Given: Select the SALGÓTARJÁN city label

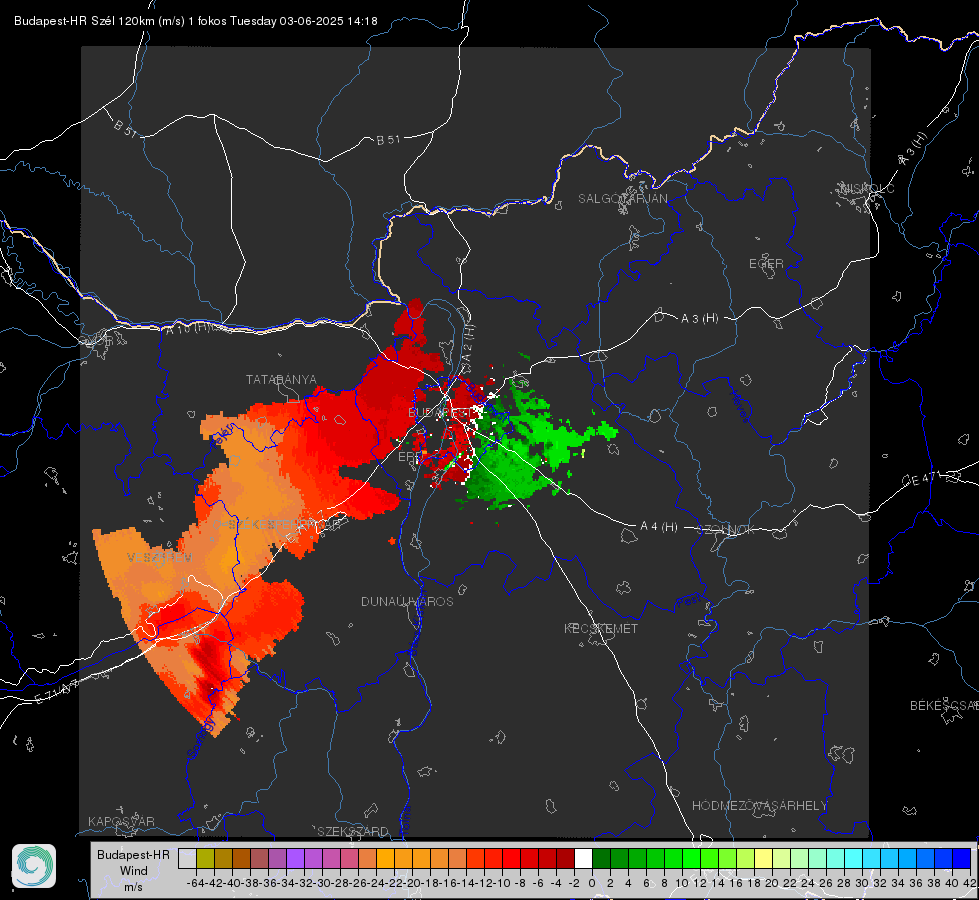Looking at the screenshot, I should click(x=622, y=199).
